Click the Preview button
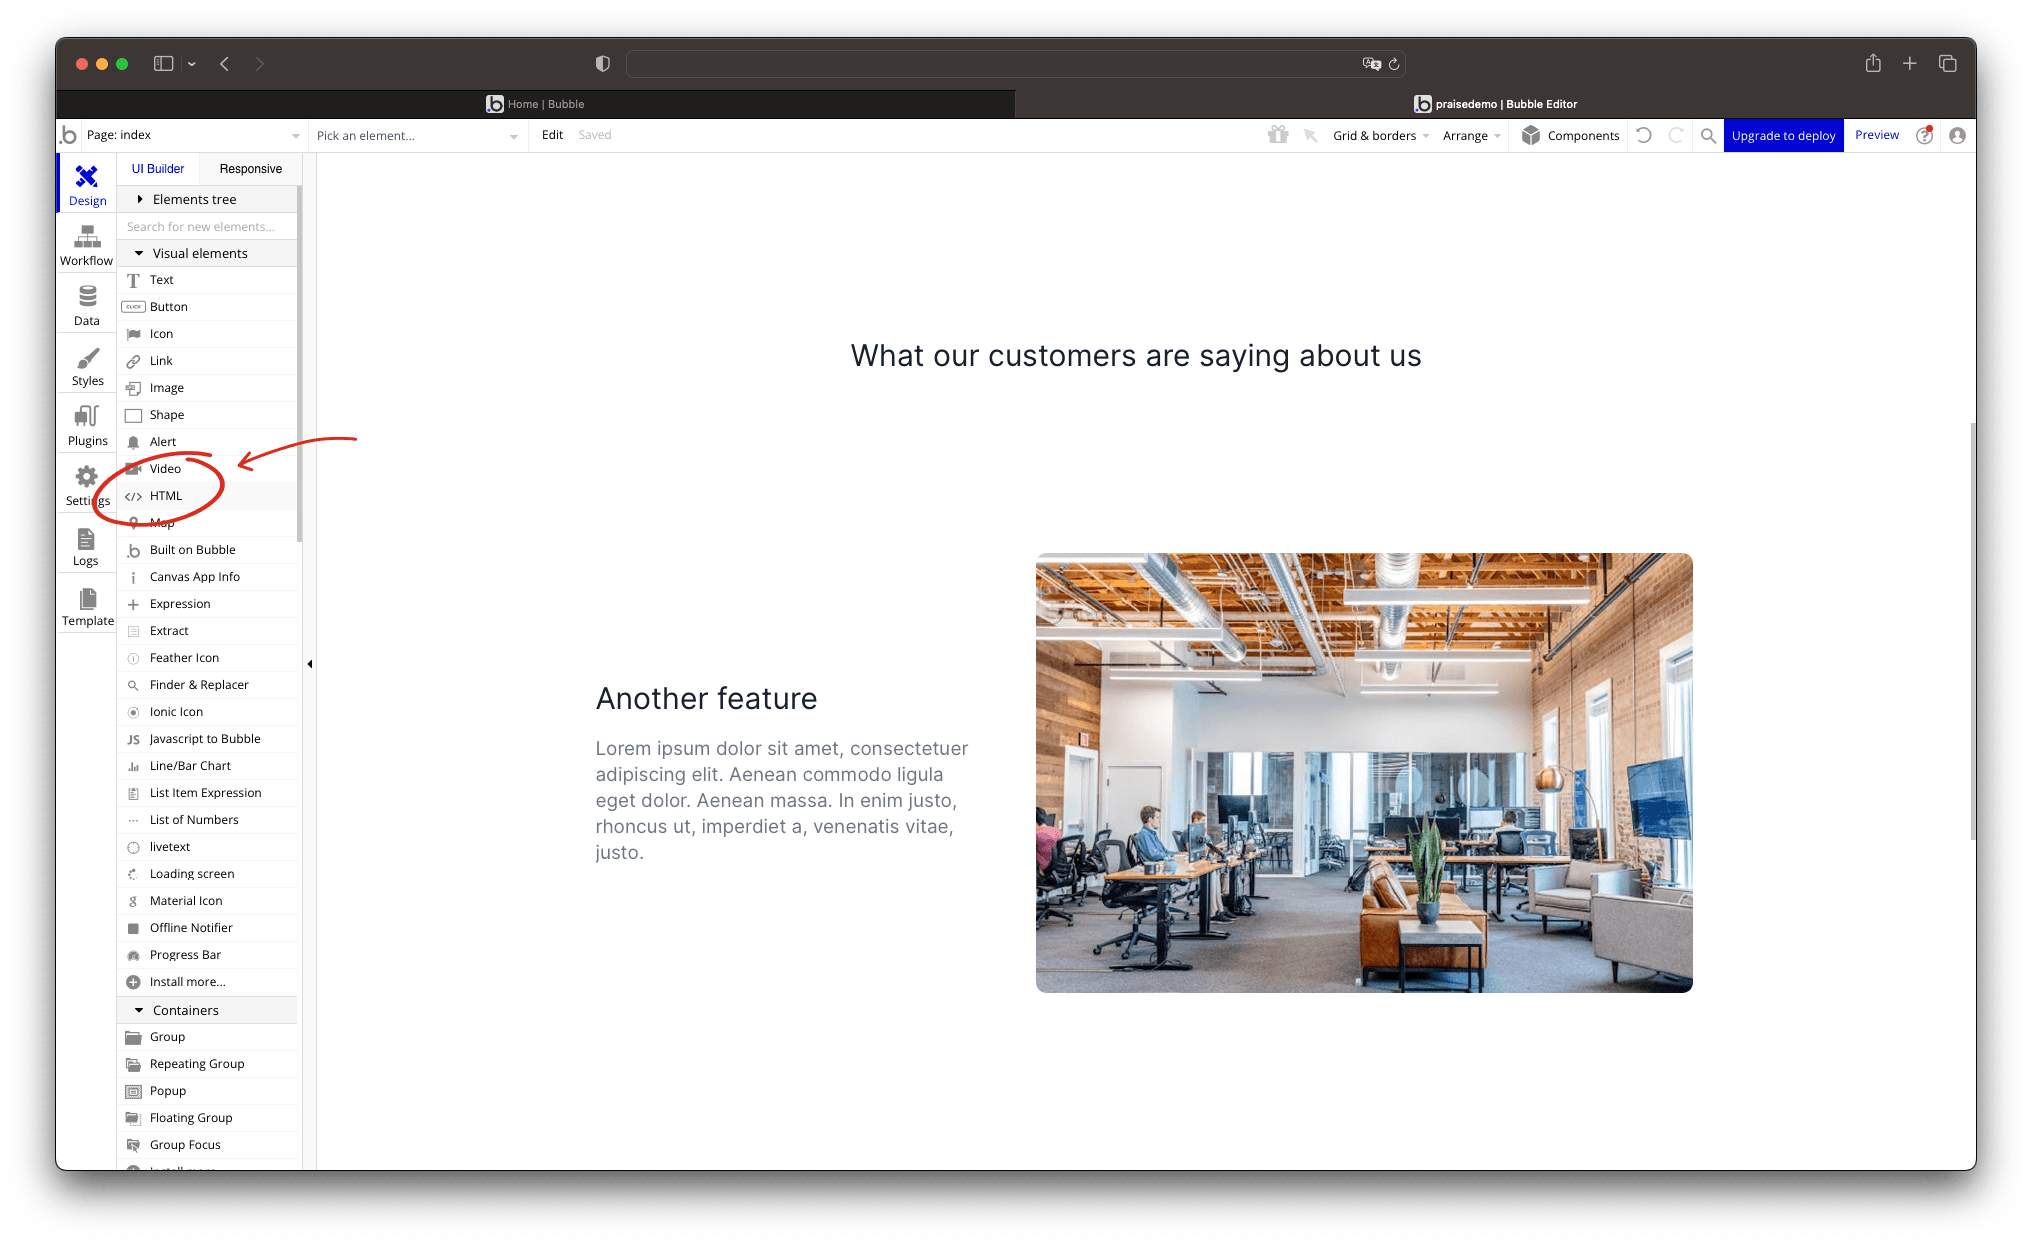 coord(1877,135)
